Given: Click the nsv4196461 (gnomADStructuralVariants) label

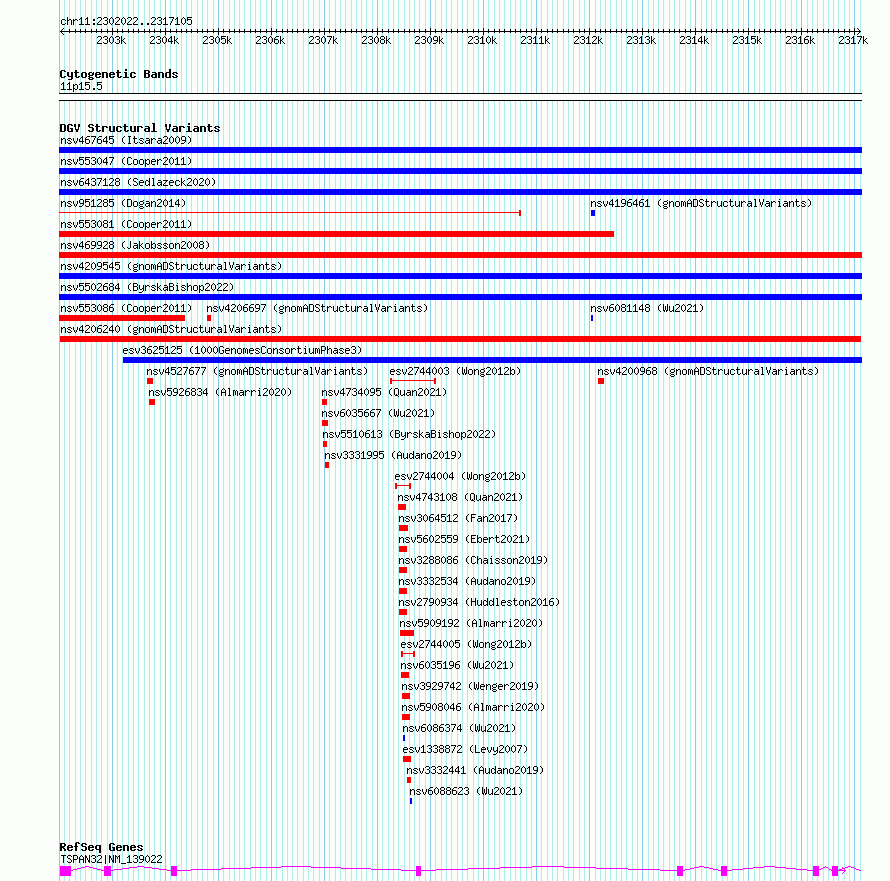Looking at the screenshot, I should [x=701, y=203].
